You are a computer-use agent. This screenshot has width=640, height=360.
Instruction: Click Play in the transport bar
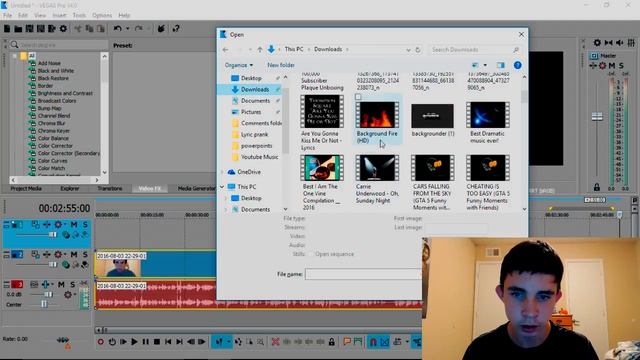[134, 342]
